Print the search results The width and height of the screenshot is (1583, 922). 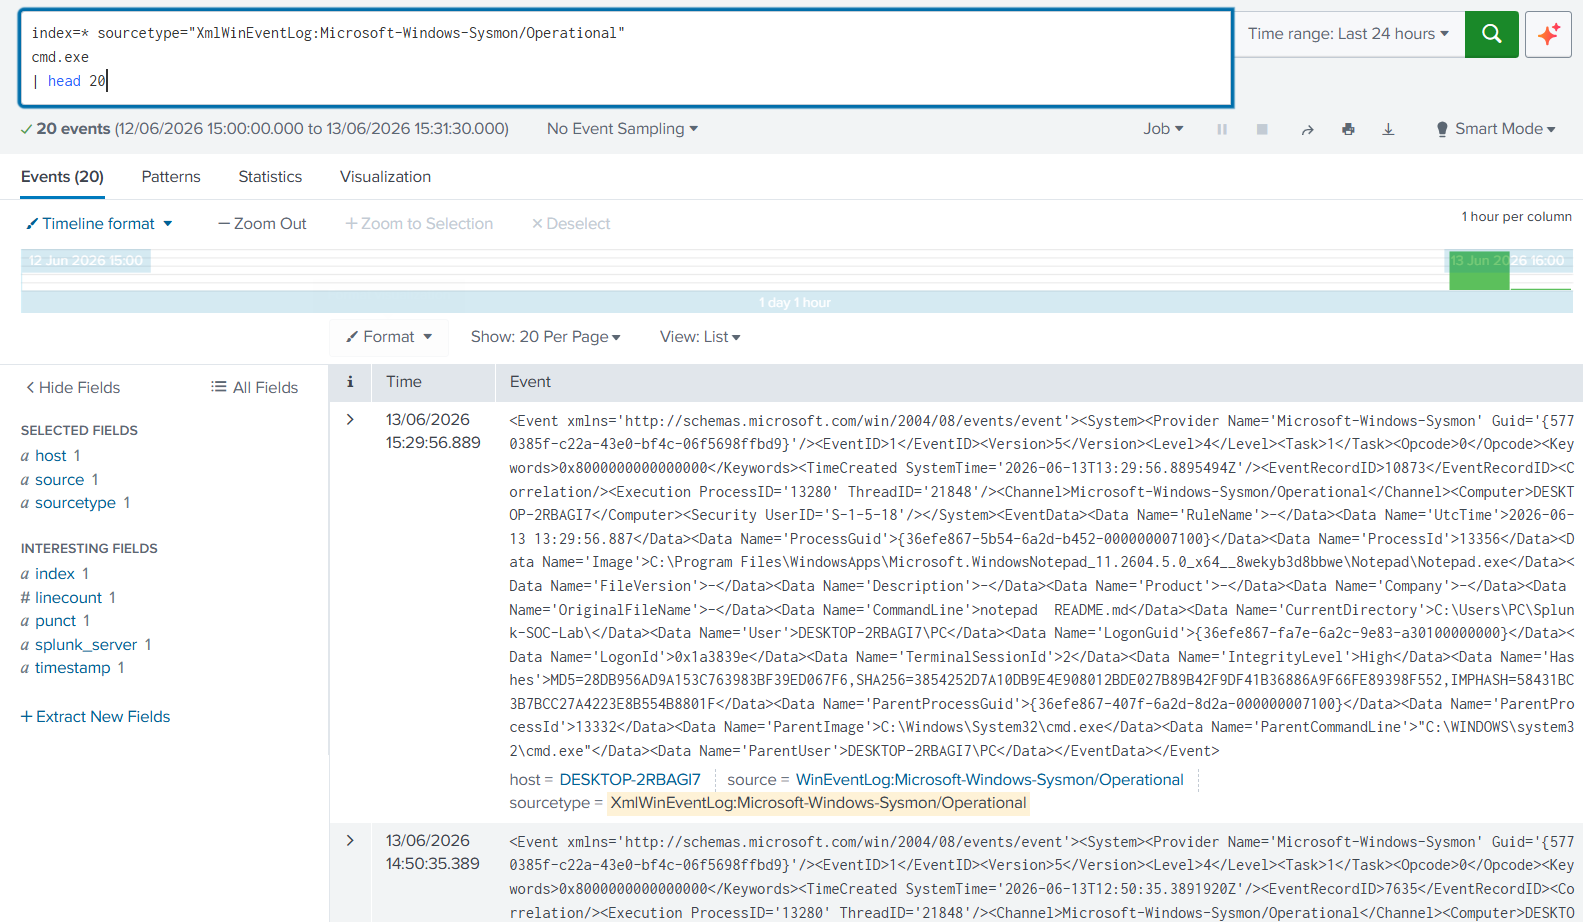point(1348,129)
